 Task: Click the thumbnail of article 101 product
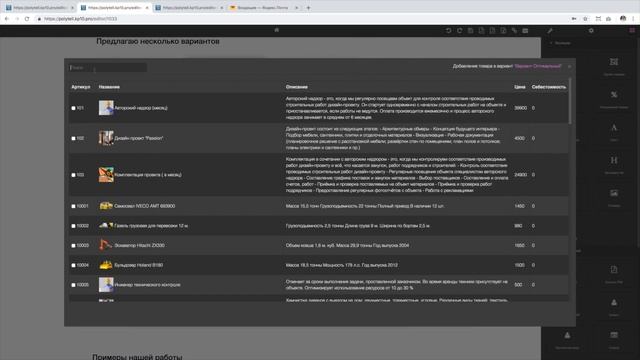pyautogui.click(x=106, y=108)
